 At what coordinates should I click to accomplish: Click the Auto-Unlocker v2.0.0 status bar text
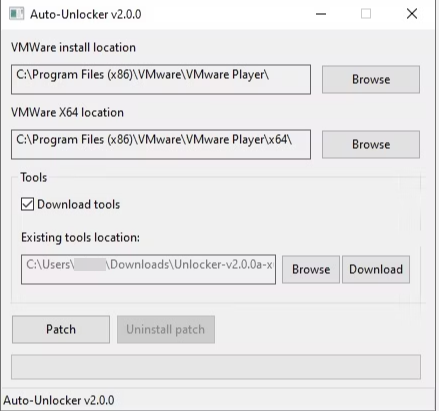(x=59, y=400)
